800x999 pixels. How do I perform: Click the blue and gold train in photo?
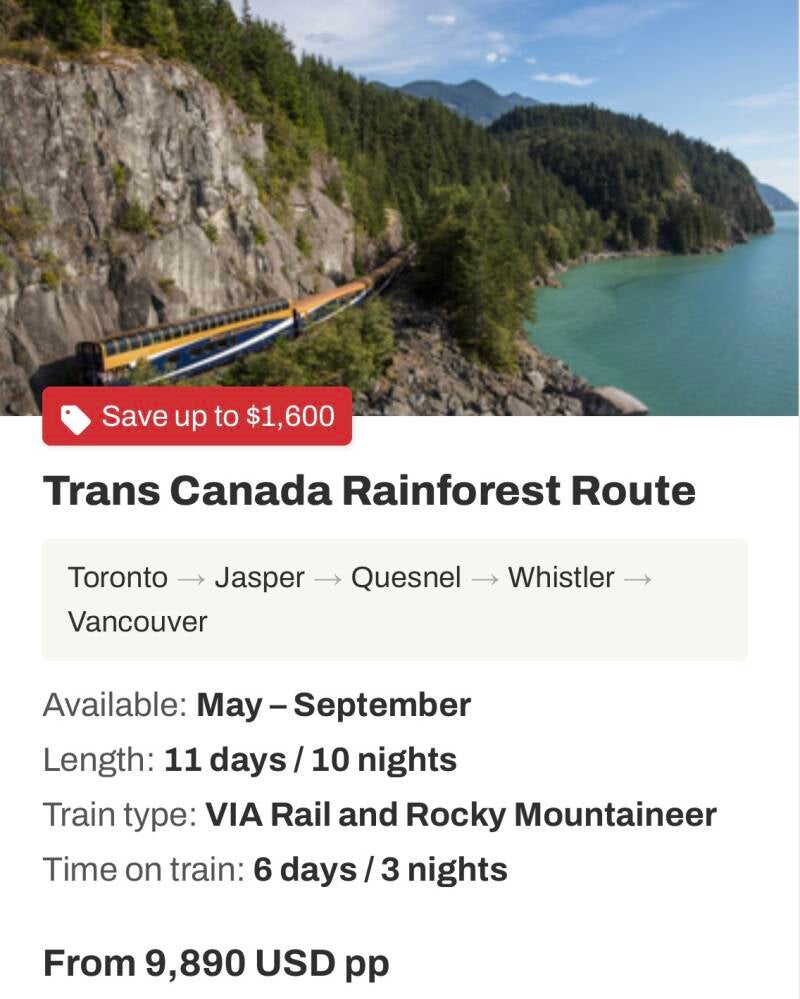[x=230, y=332]
